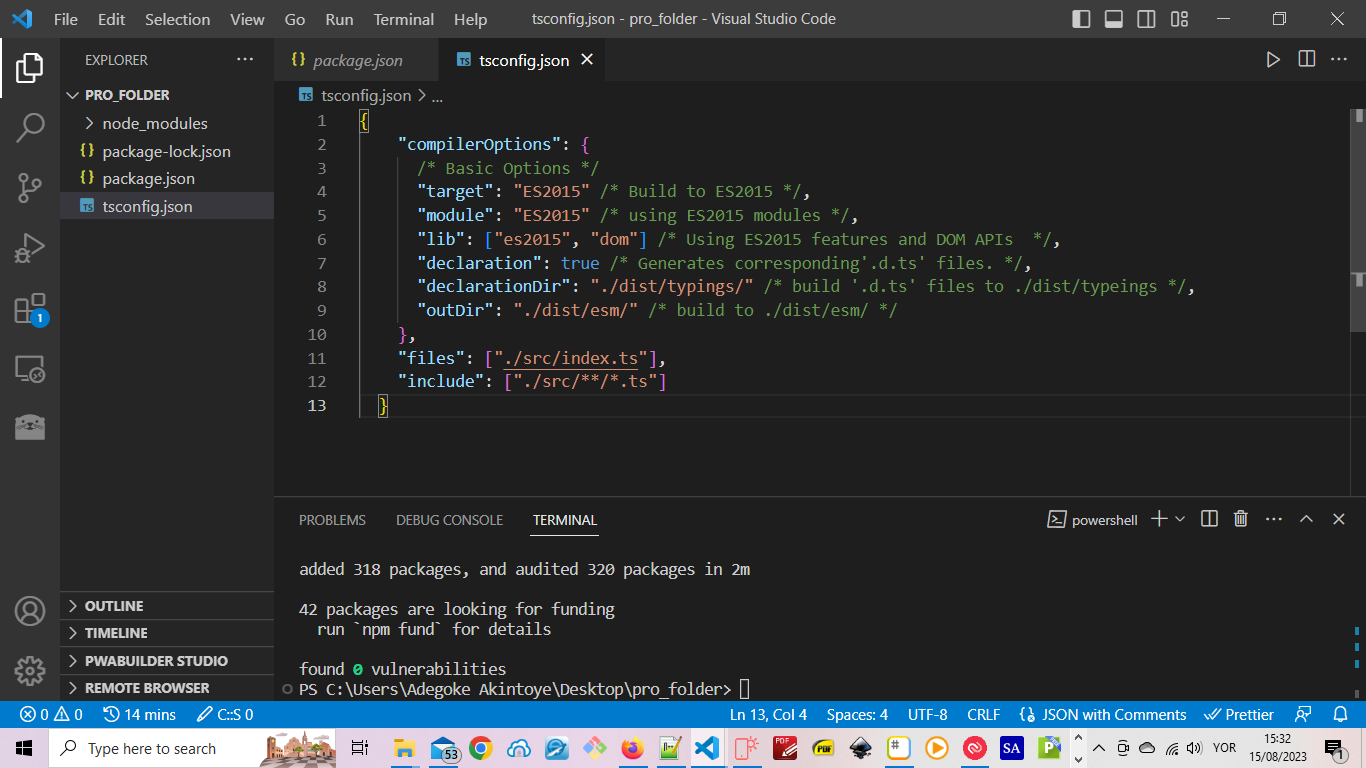
Task: Expand the node_modules folder
Action: pyautogui.click(x=154, y=124)
